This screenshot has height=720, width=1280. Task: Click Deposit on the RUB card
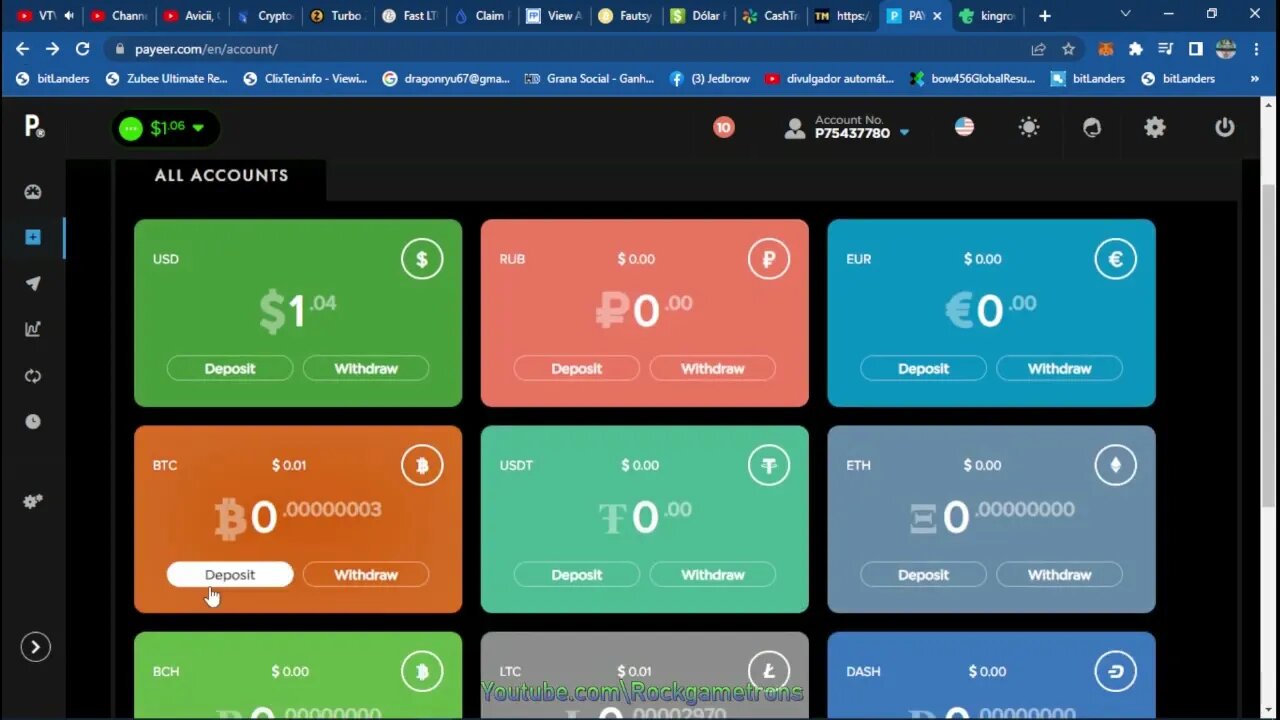[577, 368]
